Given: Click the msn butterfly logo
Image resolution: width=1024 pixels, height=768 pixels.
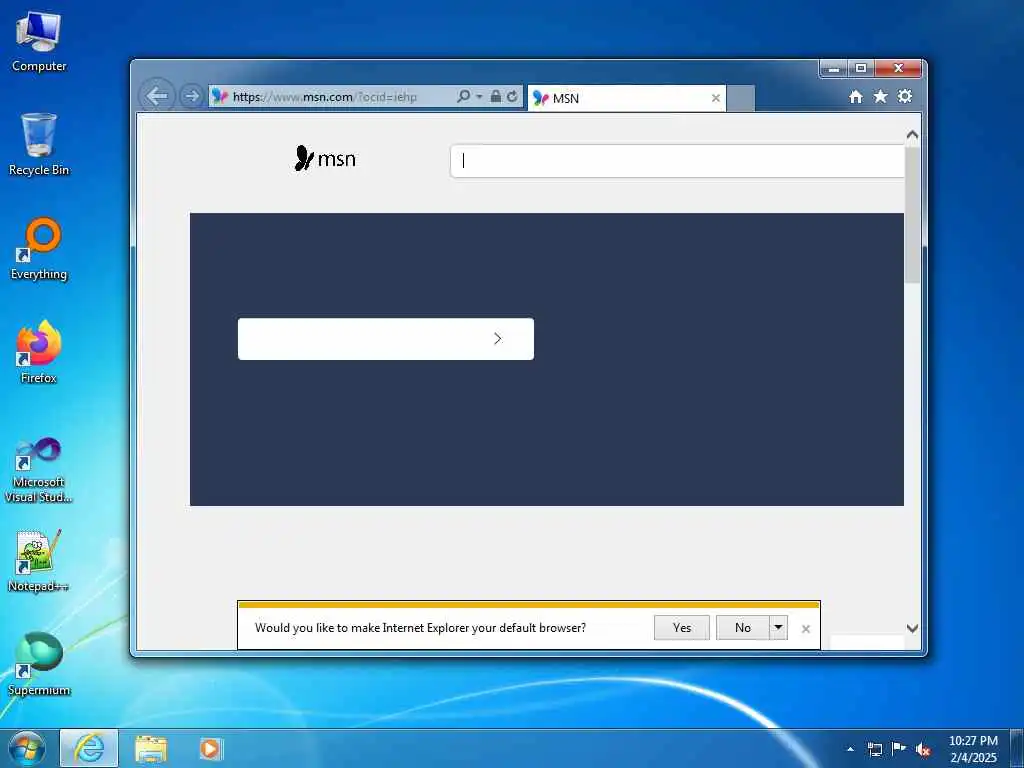Looking at the screenshot, I should click(325, 159).
